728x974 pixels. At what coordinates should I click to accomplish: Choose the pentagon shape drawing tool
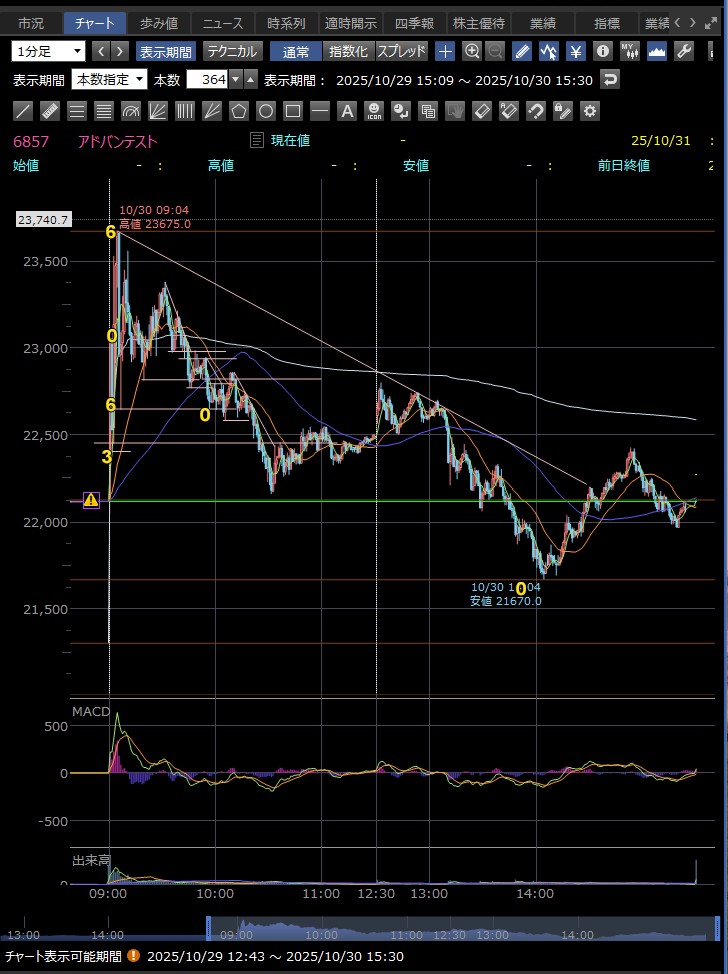[238, 111]
